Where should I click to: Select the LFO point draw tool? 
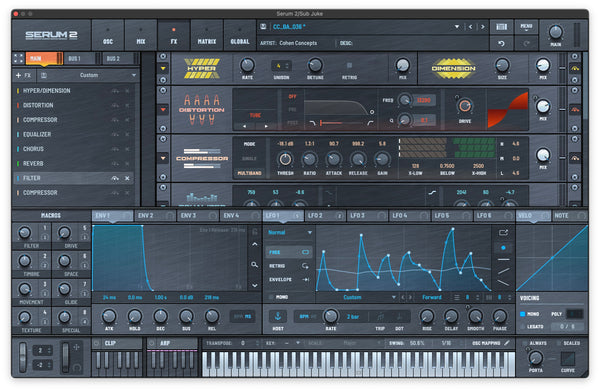tap(503, 248)
